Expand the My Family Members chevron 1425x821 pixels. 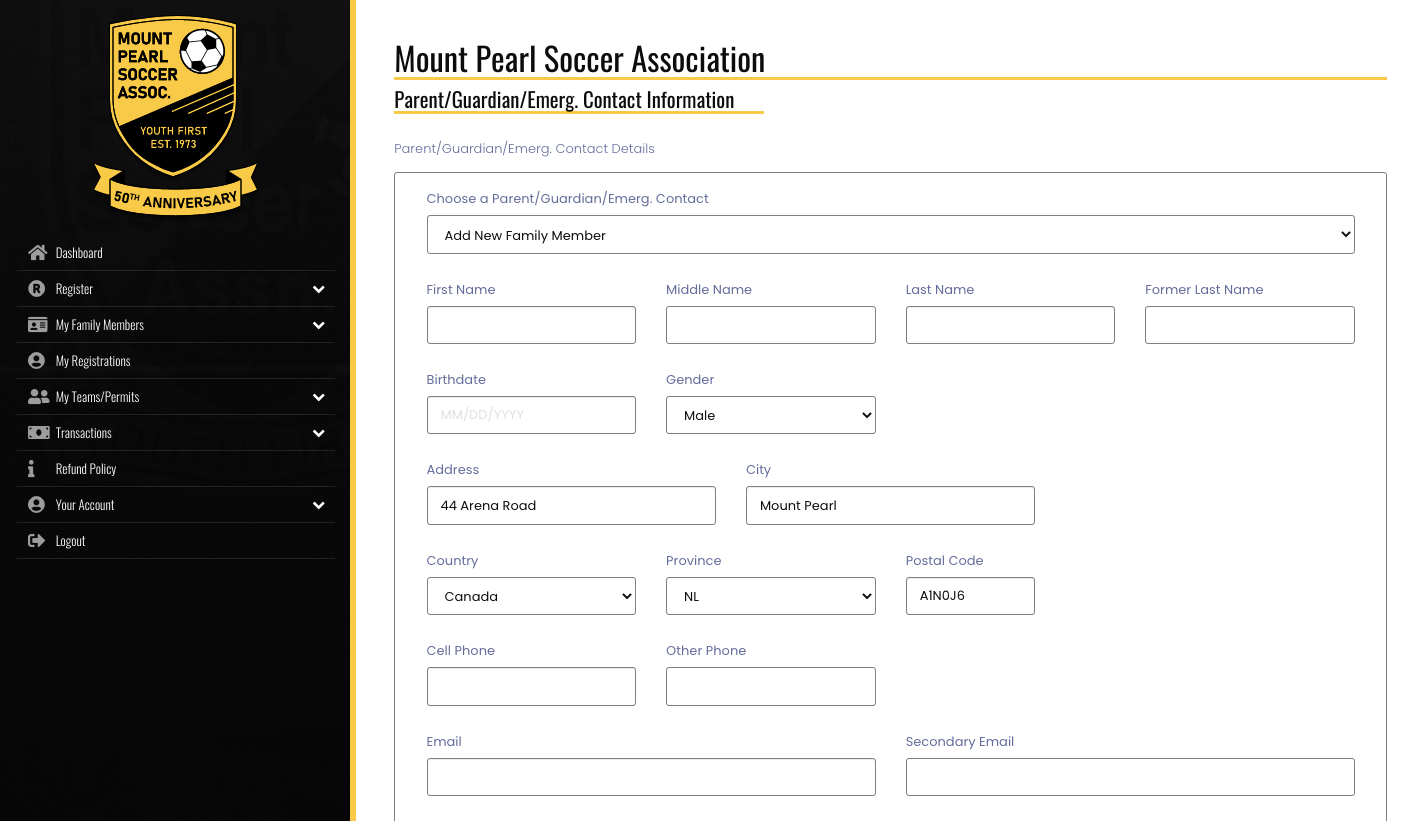pyautogui.click(x=318, y=325)
